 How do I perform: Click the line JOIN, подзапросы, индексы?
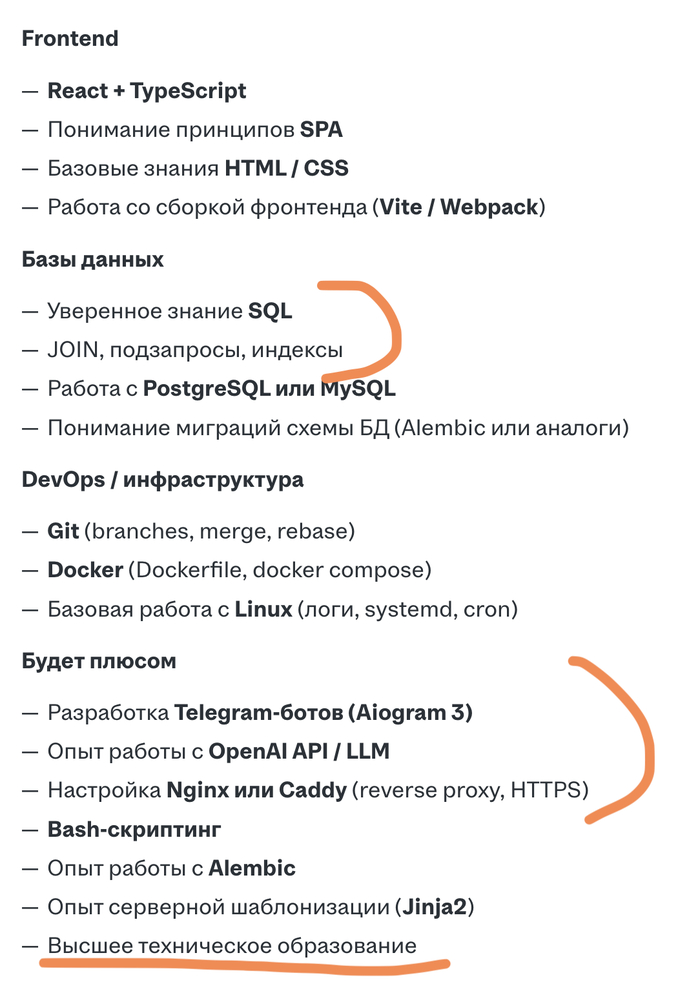coord(195,350)
